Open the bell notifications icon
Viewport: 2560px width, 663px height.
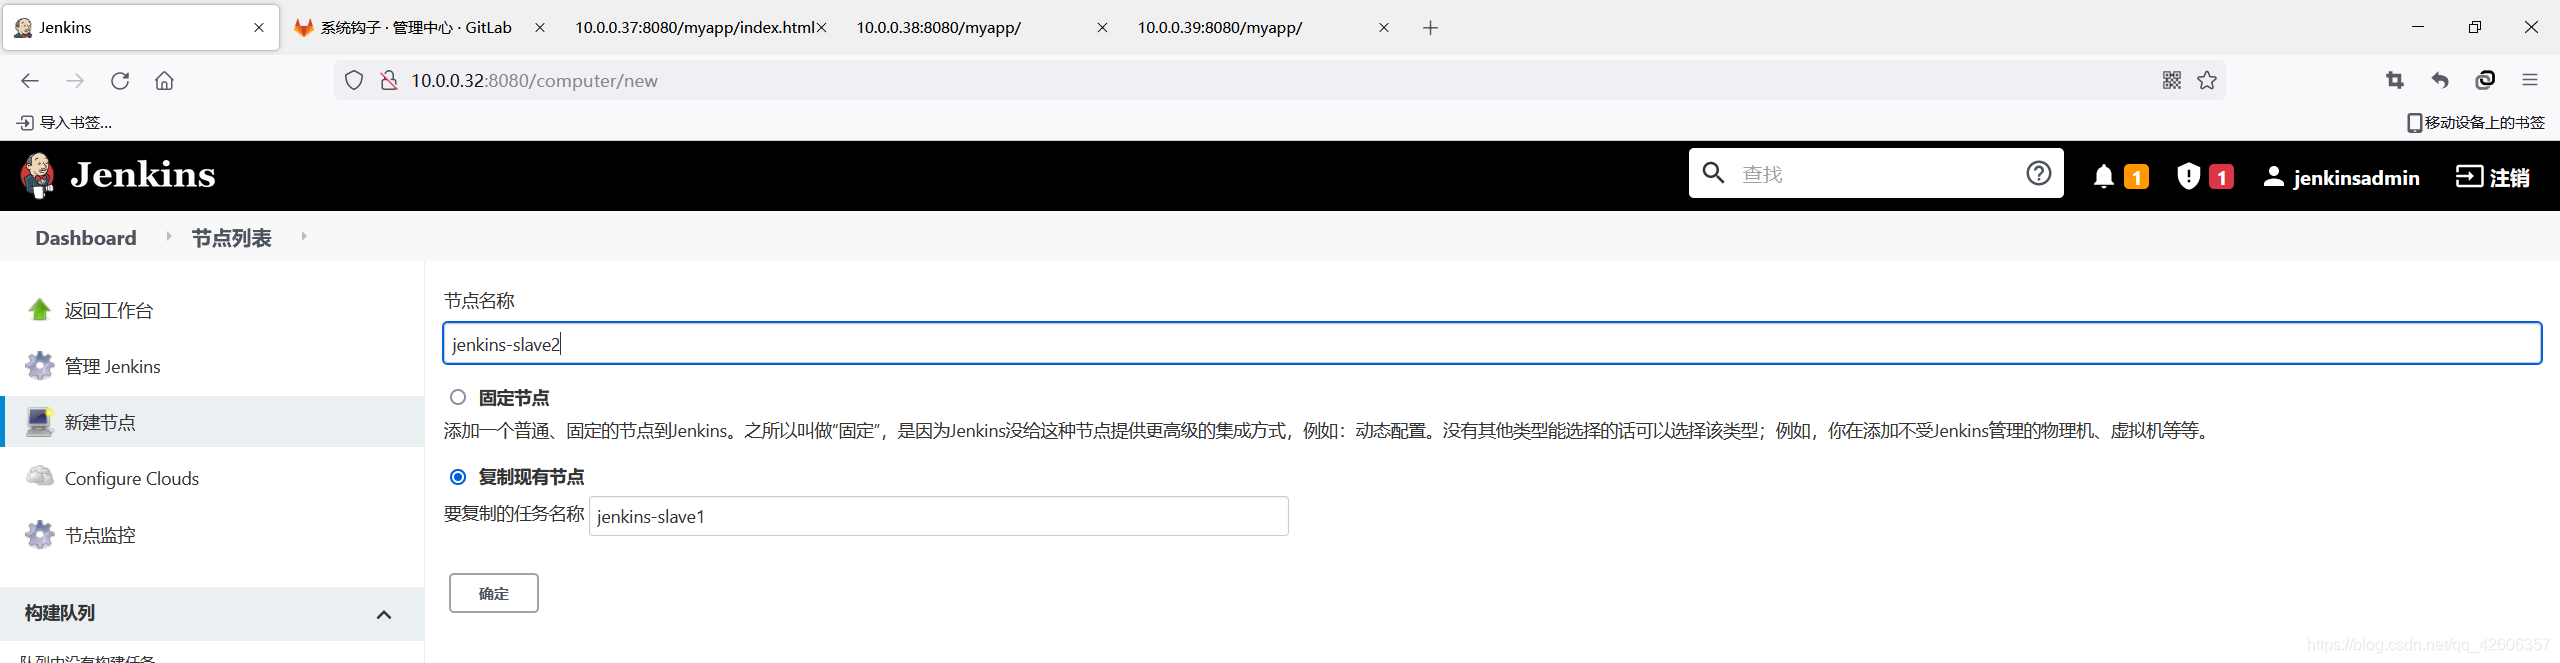pyautogui.click(x=2103, y=177)
